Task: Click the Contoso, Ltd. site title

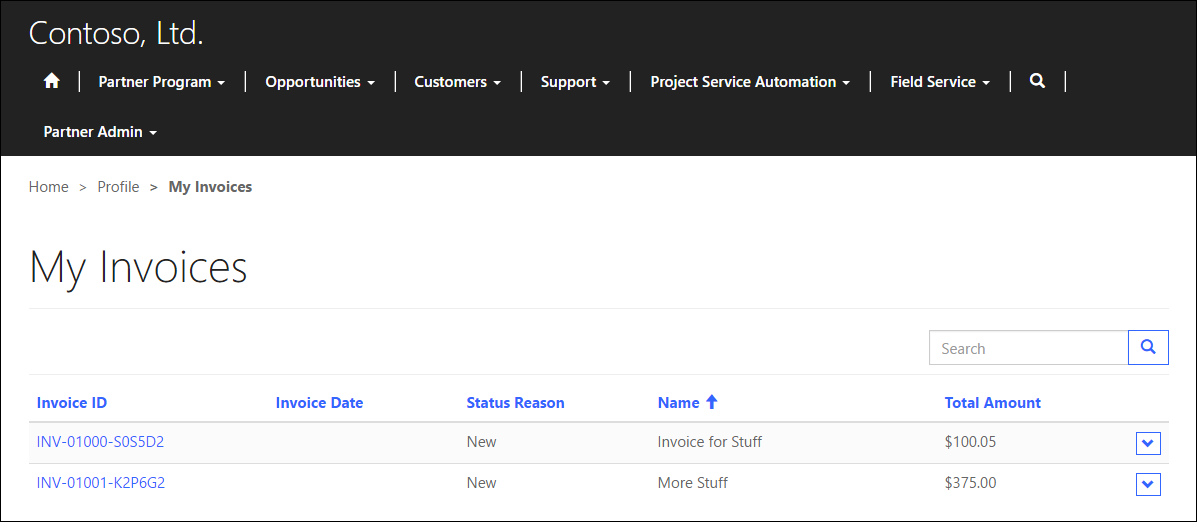Action: [x=116, y=33]
